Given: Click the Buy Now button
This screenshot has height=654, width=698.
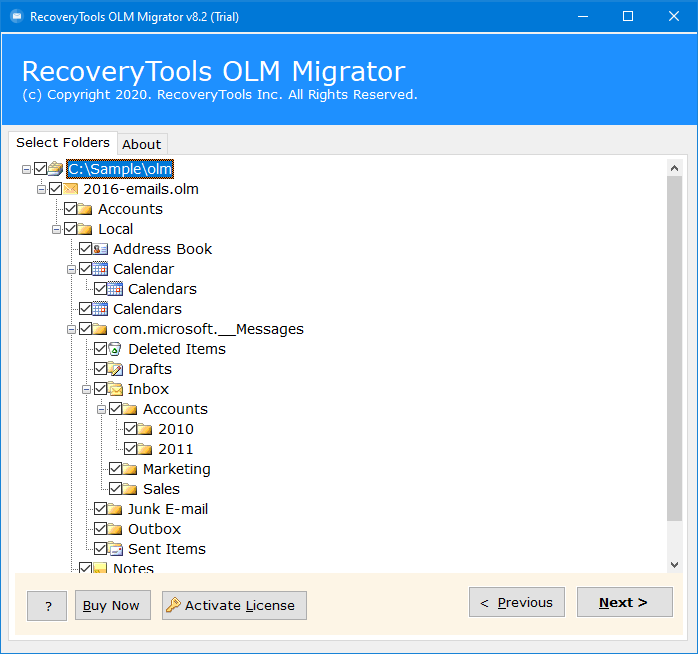Looking at the screenshot, I should 113,605.
